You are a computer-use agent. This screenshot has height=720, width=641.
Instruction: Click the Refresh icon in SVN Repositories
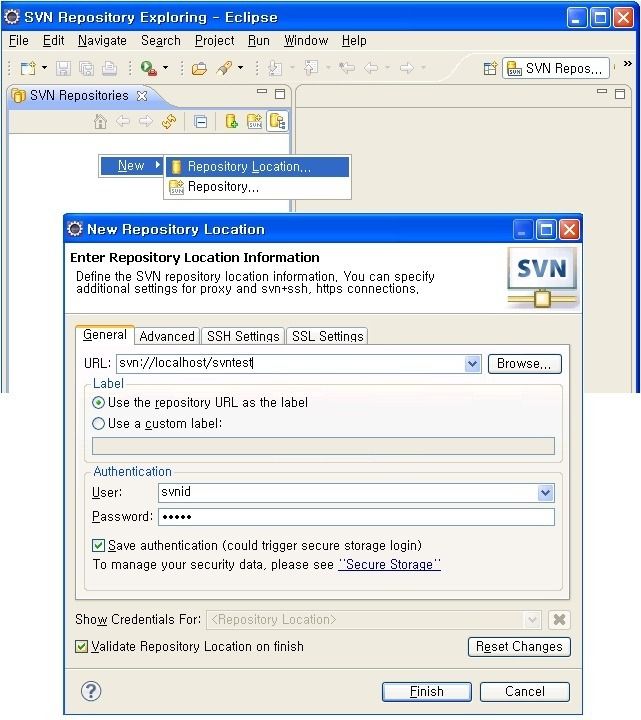click(169, 122)
